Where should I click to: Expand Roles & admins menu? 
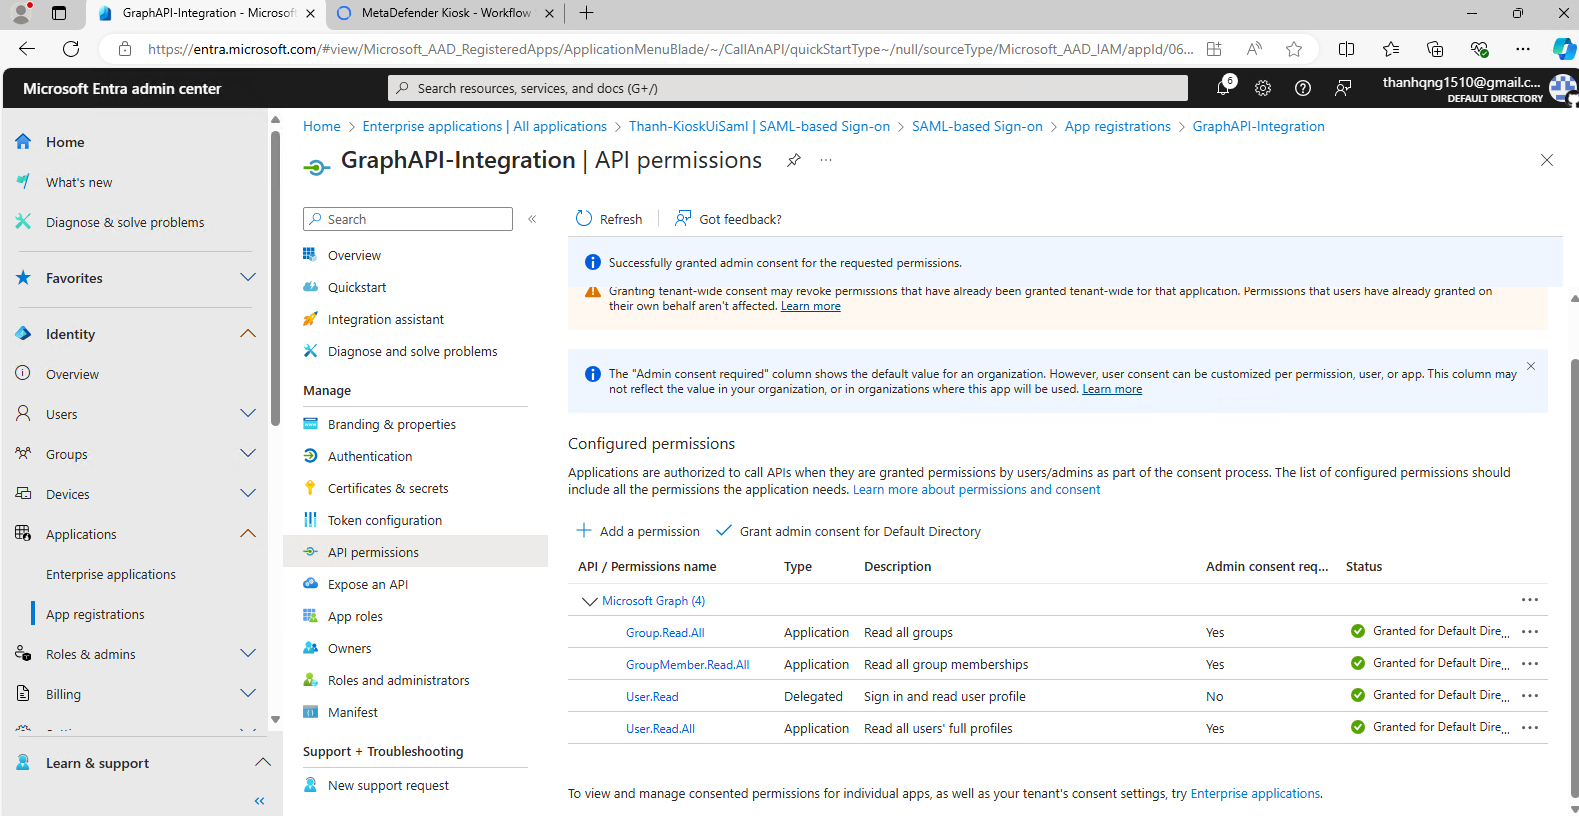coord(248,653)
